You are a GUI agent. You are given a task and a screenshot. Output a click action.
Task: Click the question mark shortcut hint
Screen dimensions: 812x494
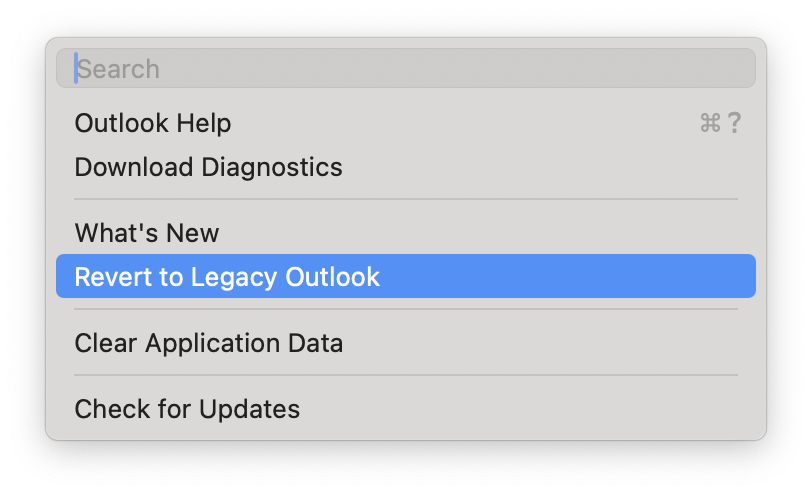point(734,123)
